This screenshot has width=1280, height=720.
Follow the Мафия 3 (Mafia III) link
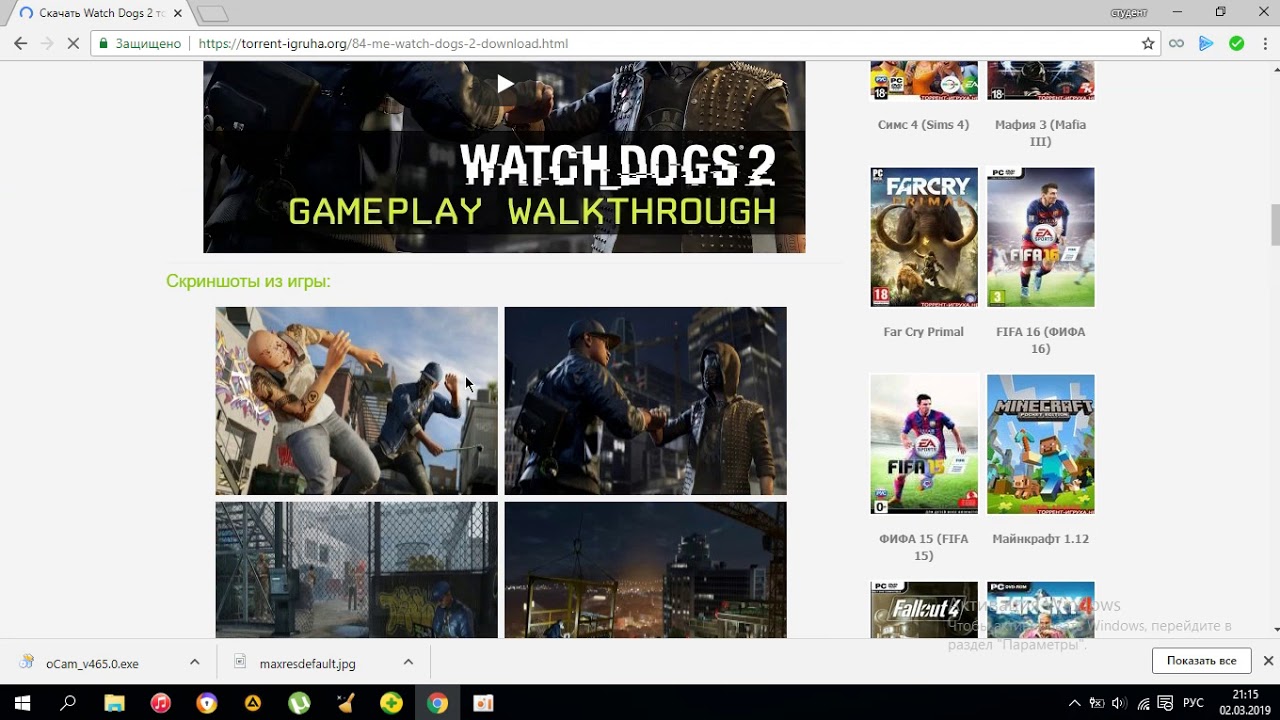pos(1040,133)
